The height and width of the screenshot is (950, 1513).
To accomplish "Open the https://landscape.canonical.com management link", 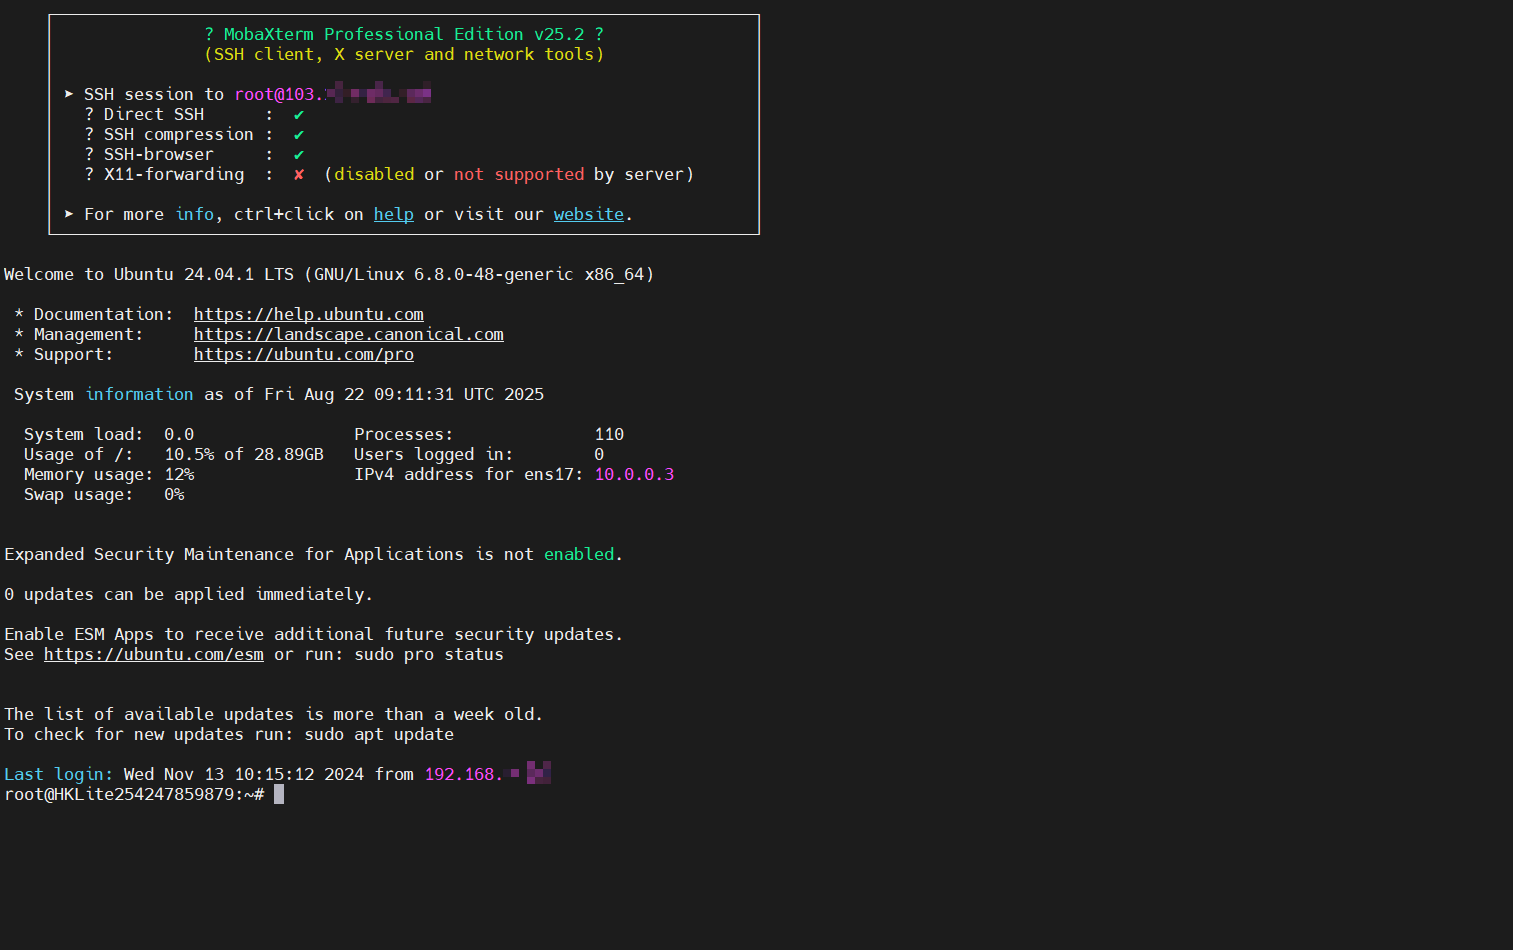I will point(348,334).
